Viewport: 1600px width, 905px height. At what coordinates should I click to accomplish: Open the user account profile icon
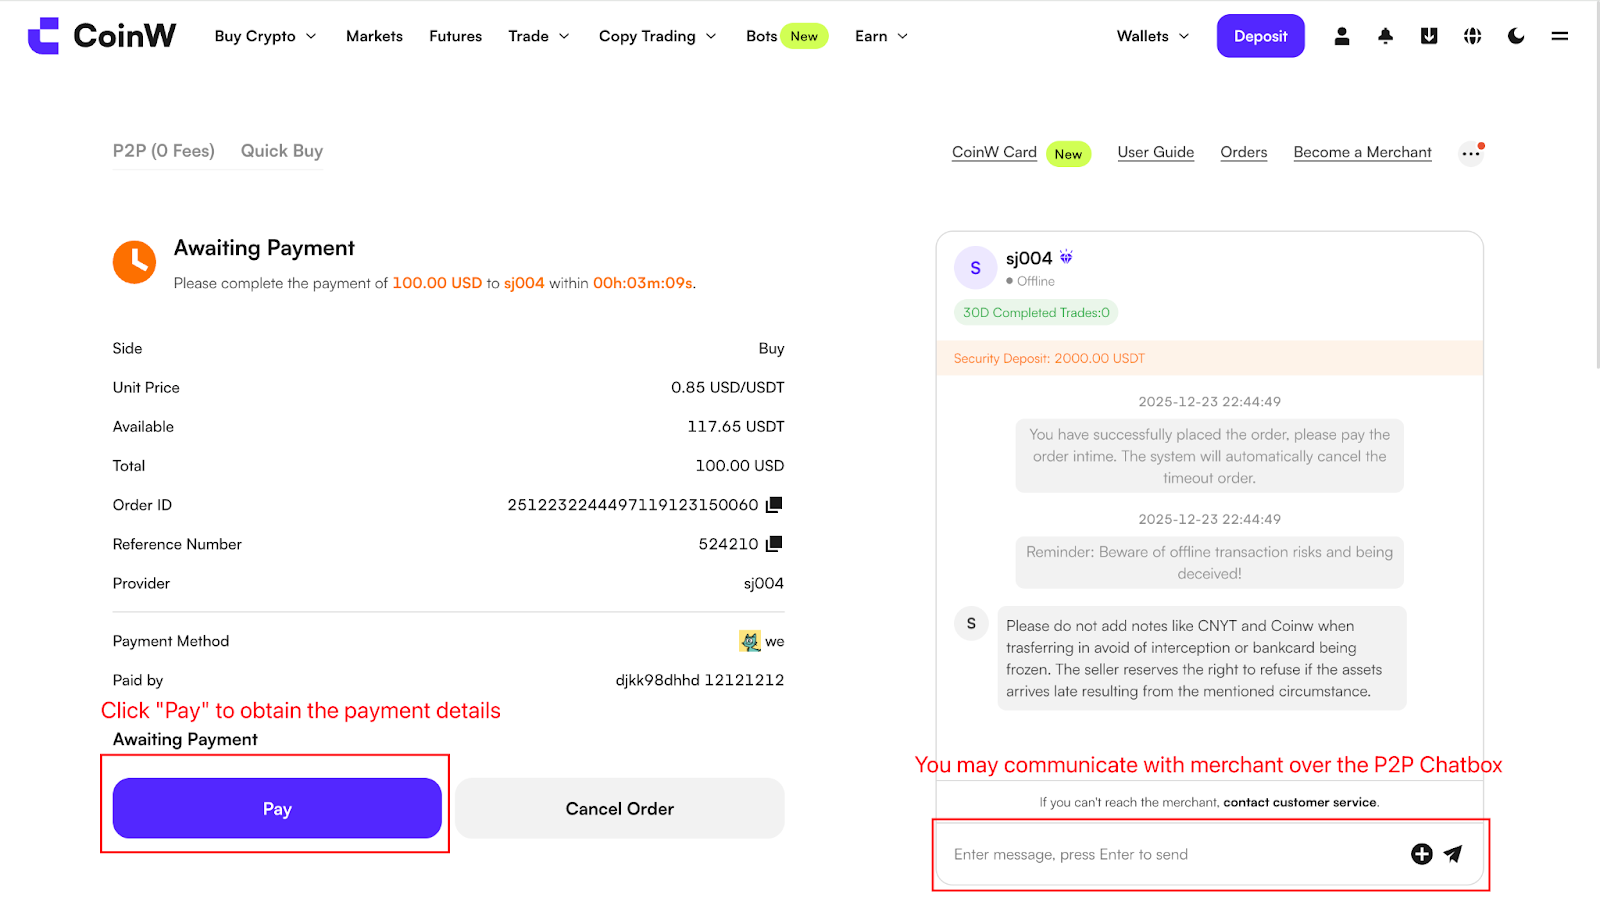(1342, 36)
